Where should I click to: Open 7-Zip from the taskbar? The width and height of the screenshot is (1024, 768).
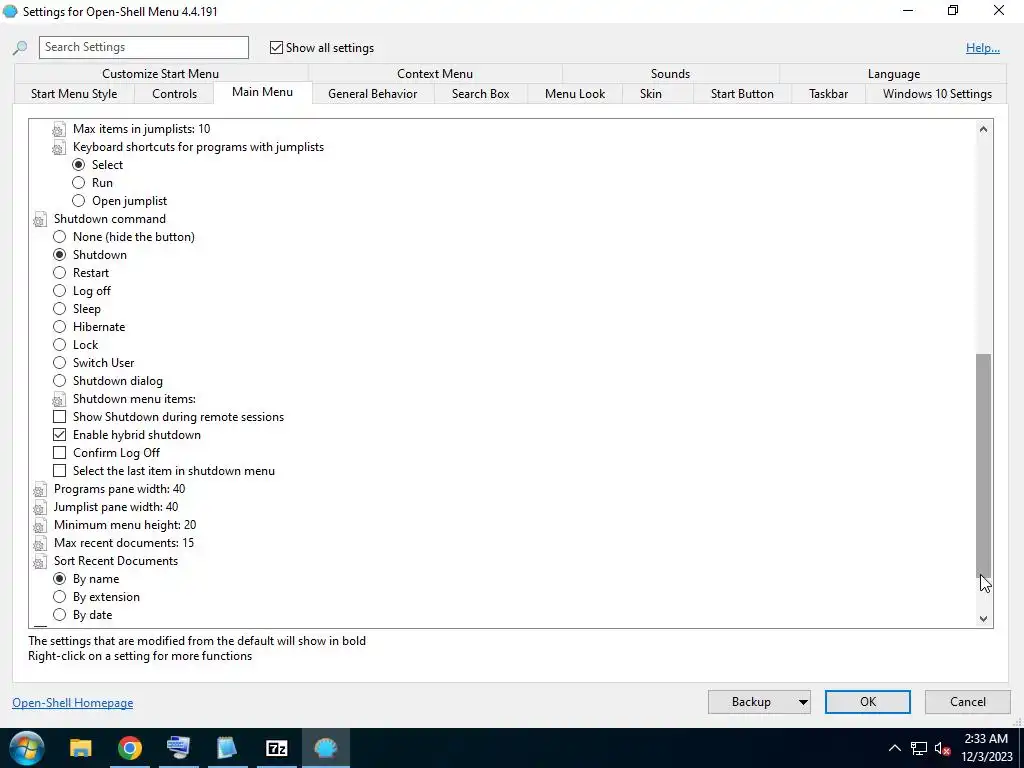pos(276,748)
